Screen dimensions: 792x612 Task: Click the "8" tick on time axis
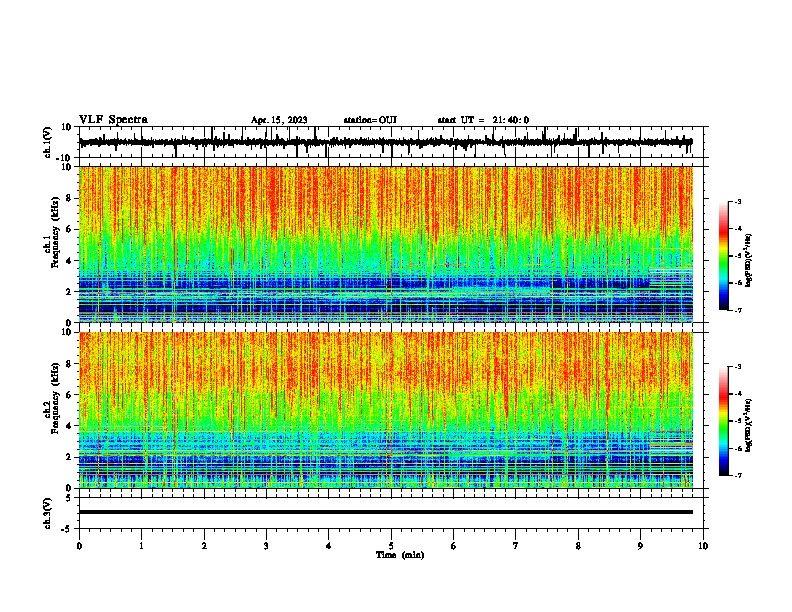(578, 546)
